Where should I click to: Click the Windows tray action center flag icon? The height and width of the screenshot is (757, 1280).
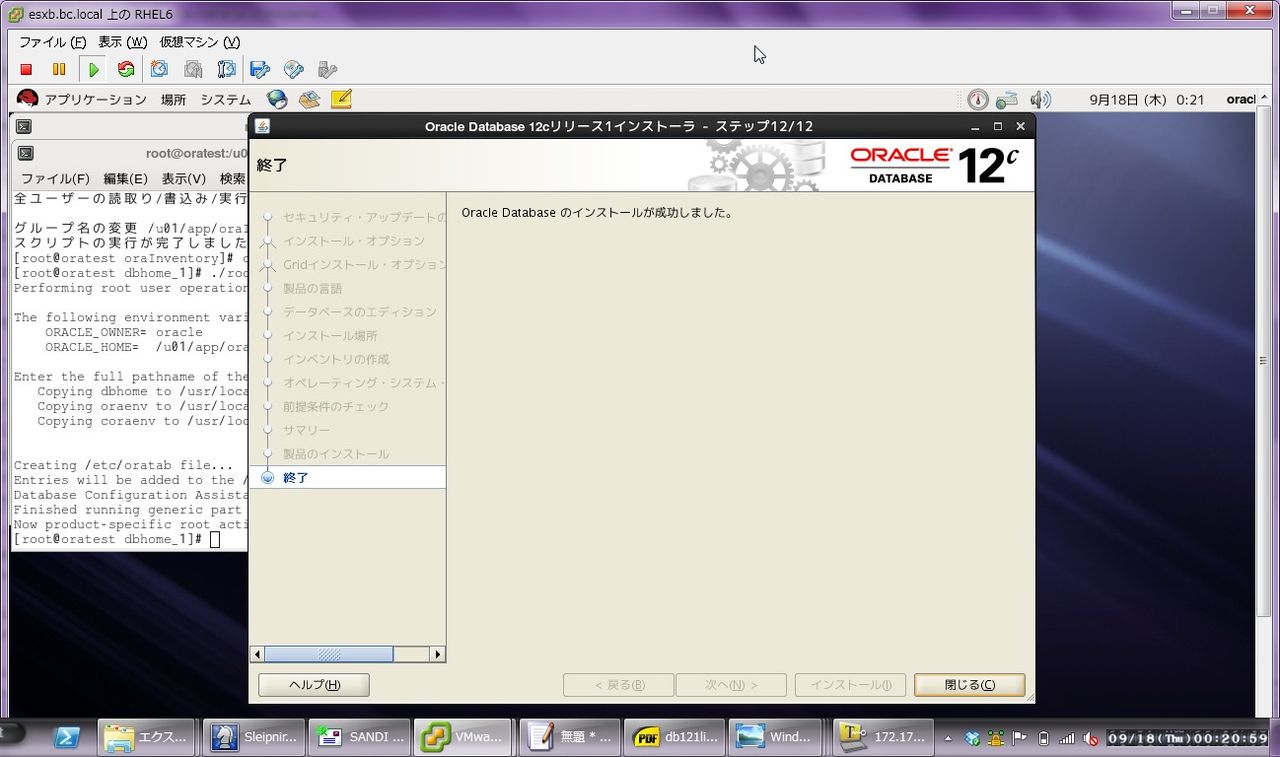pyautogui.click(x=1020, y=739)
